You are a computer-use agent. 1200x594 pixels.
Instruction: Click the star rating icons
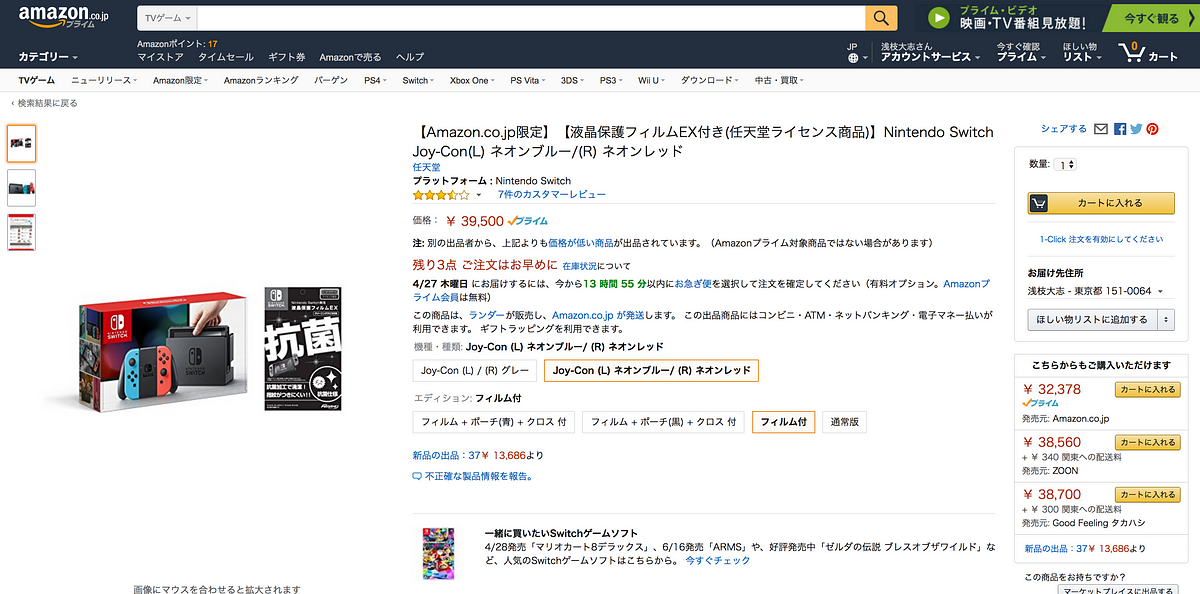tap(441, 195)
